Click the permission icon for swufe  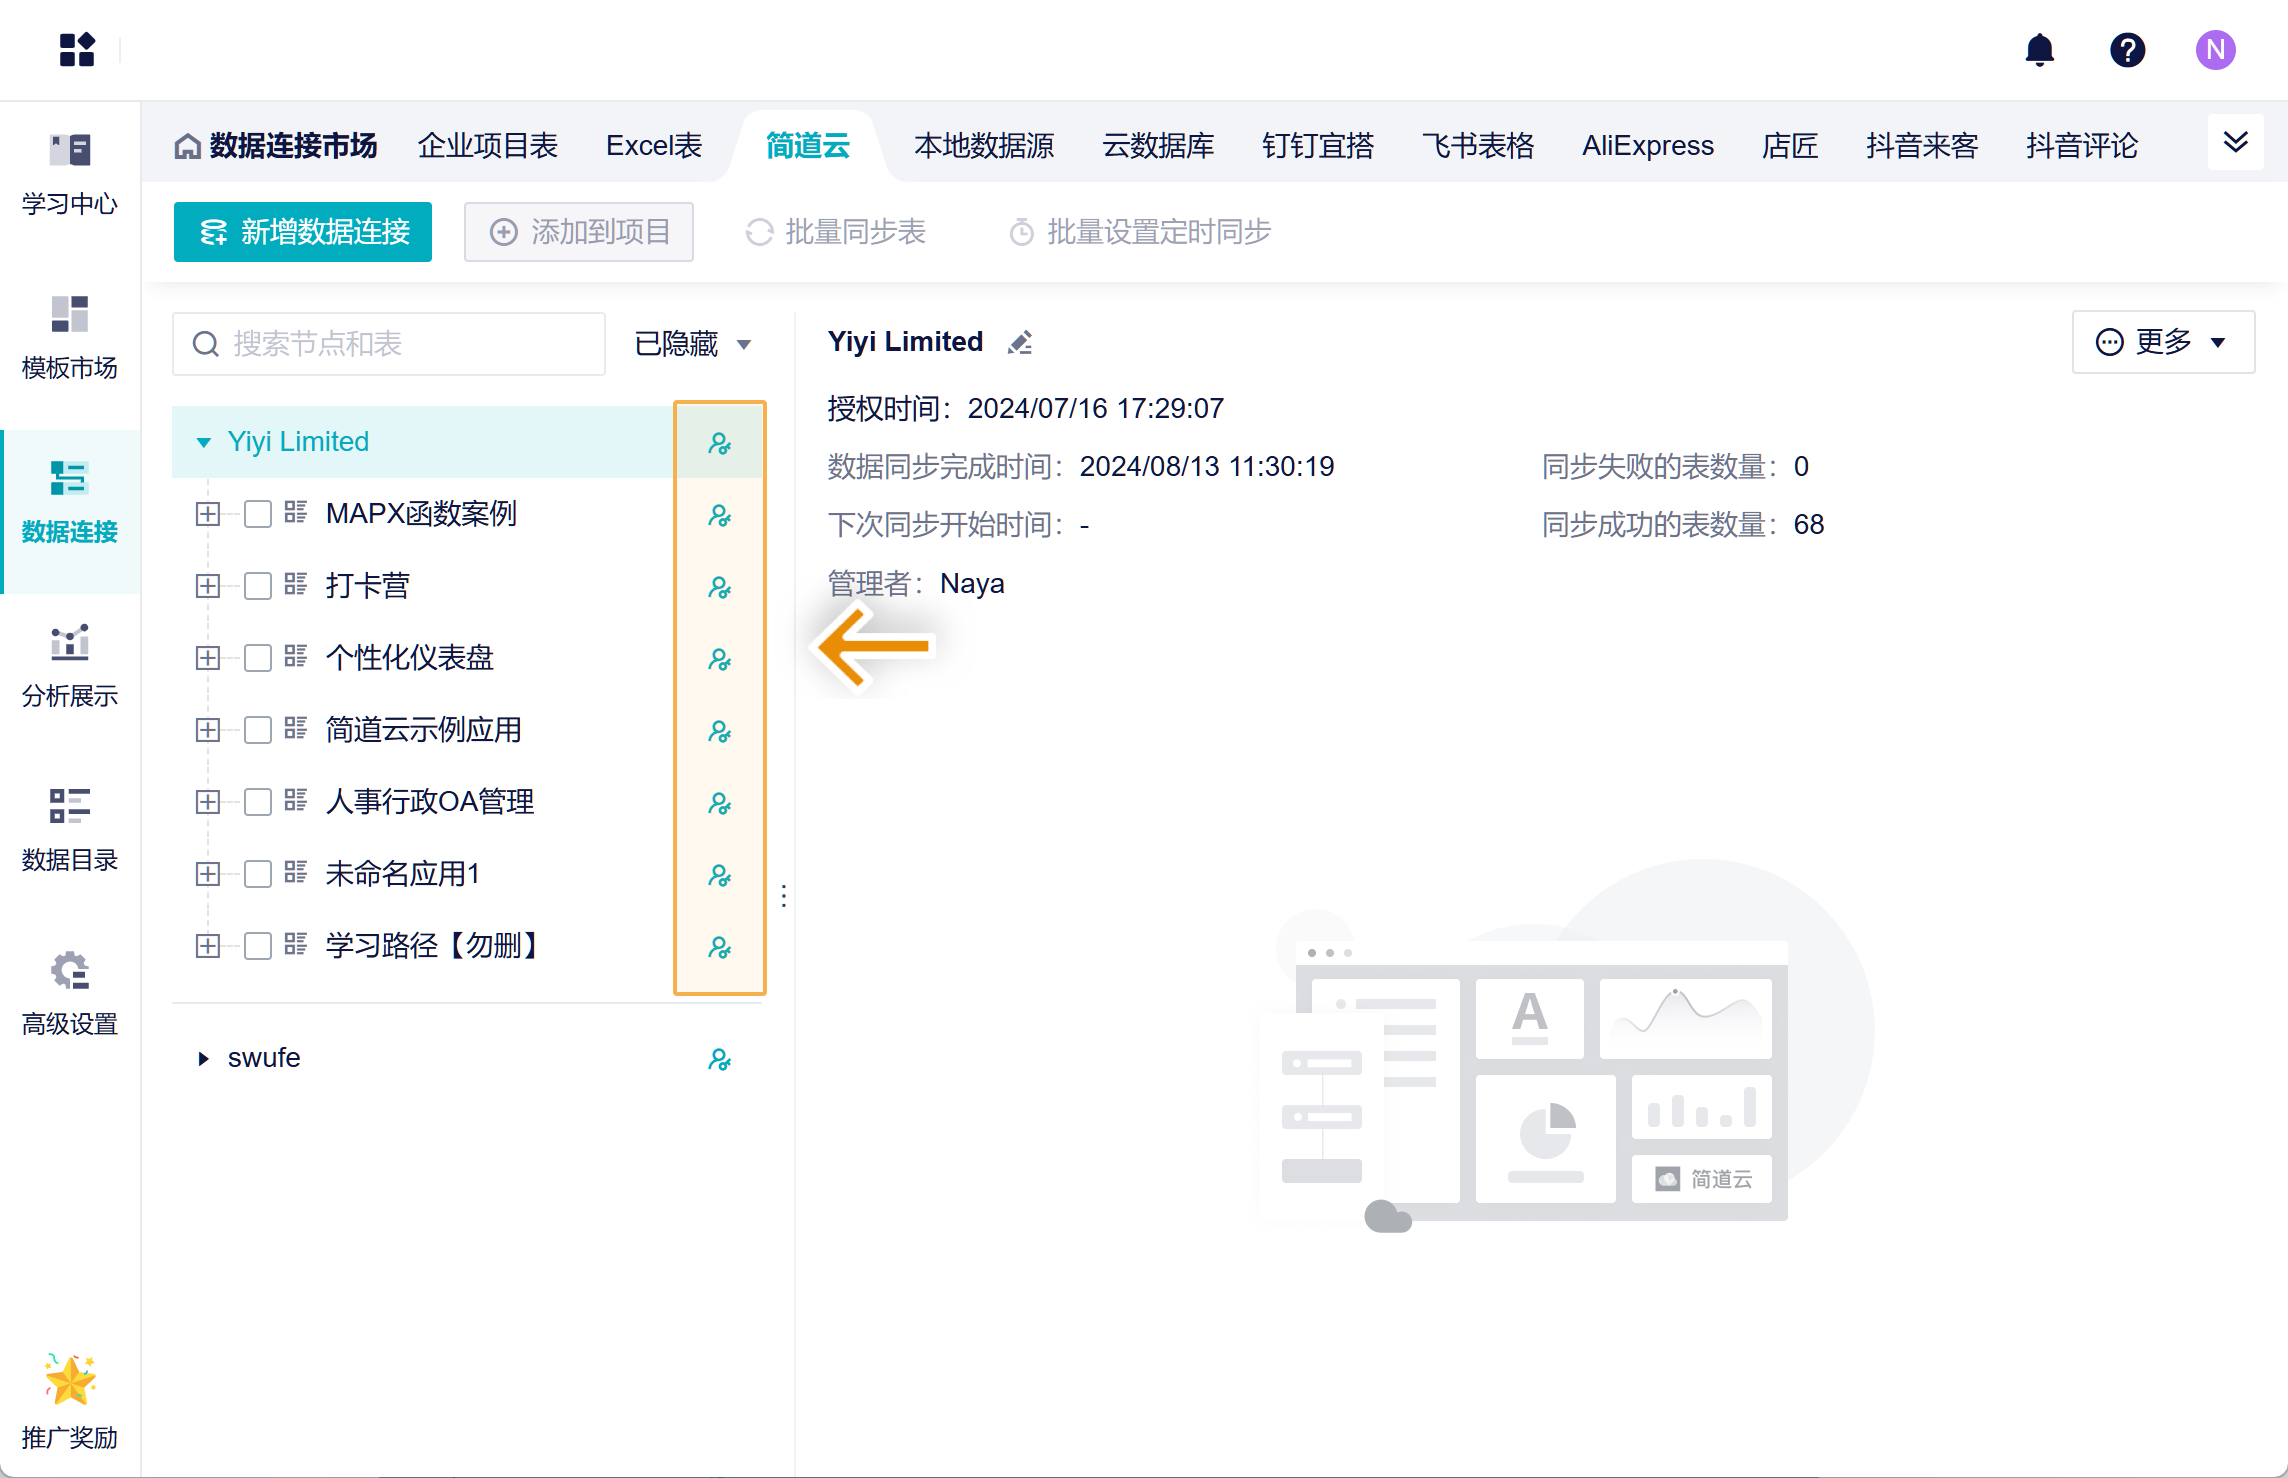click(719, 1059)
